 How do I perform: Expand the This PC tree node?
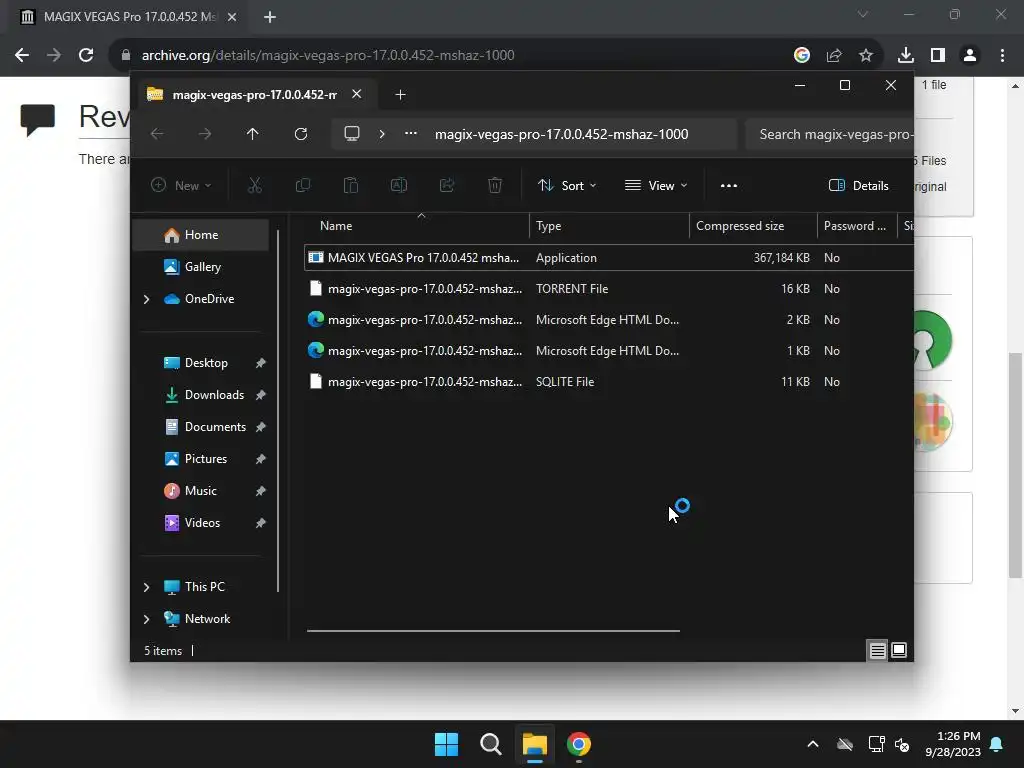[146, 587]
